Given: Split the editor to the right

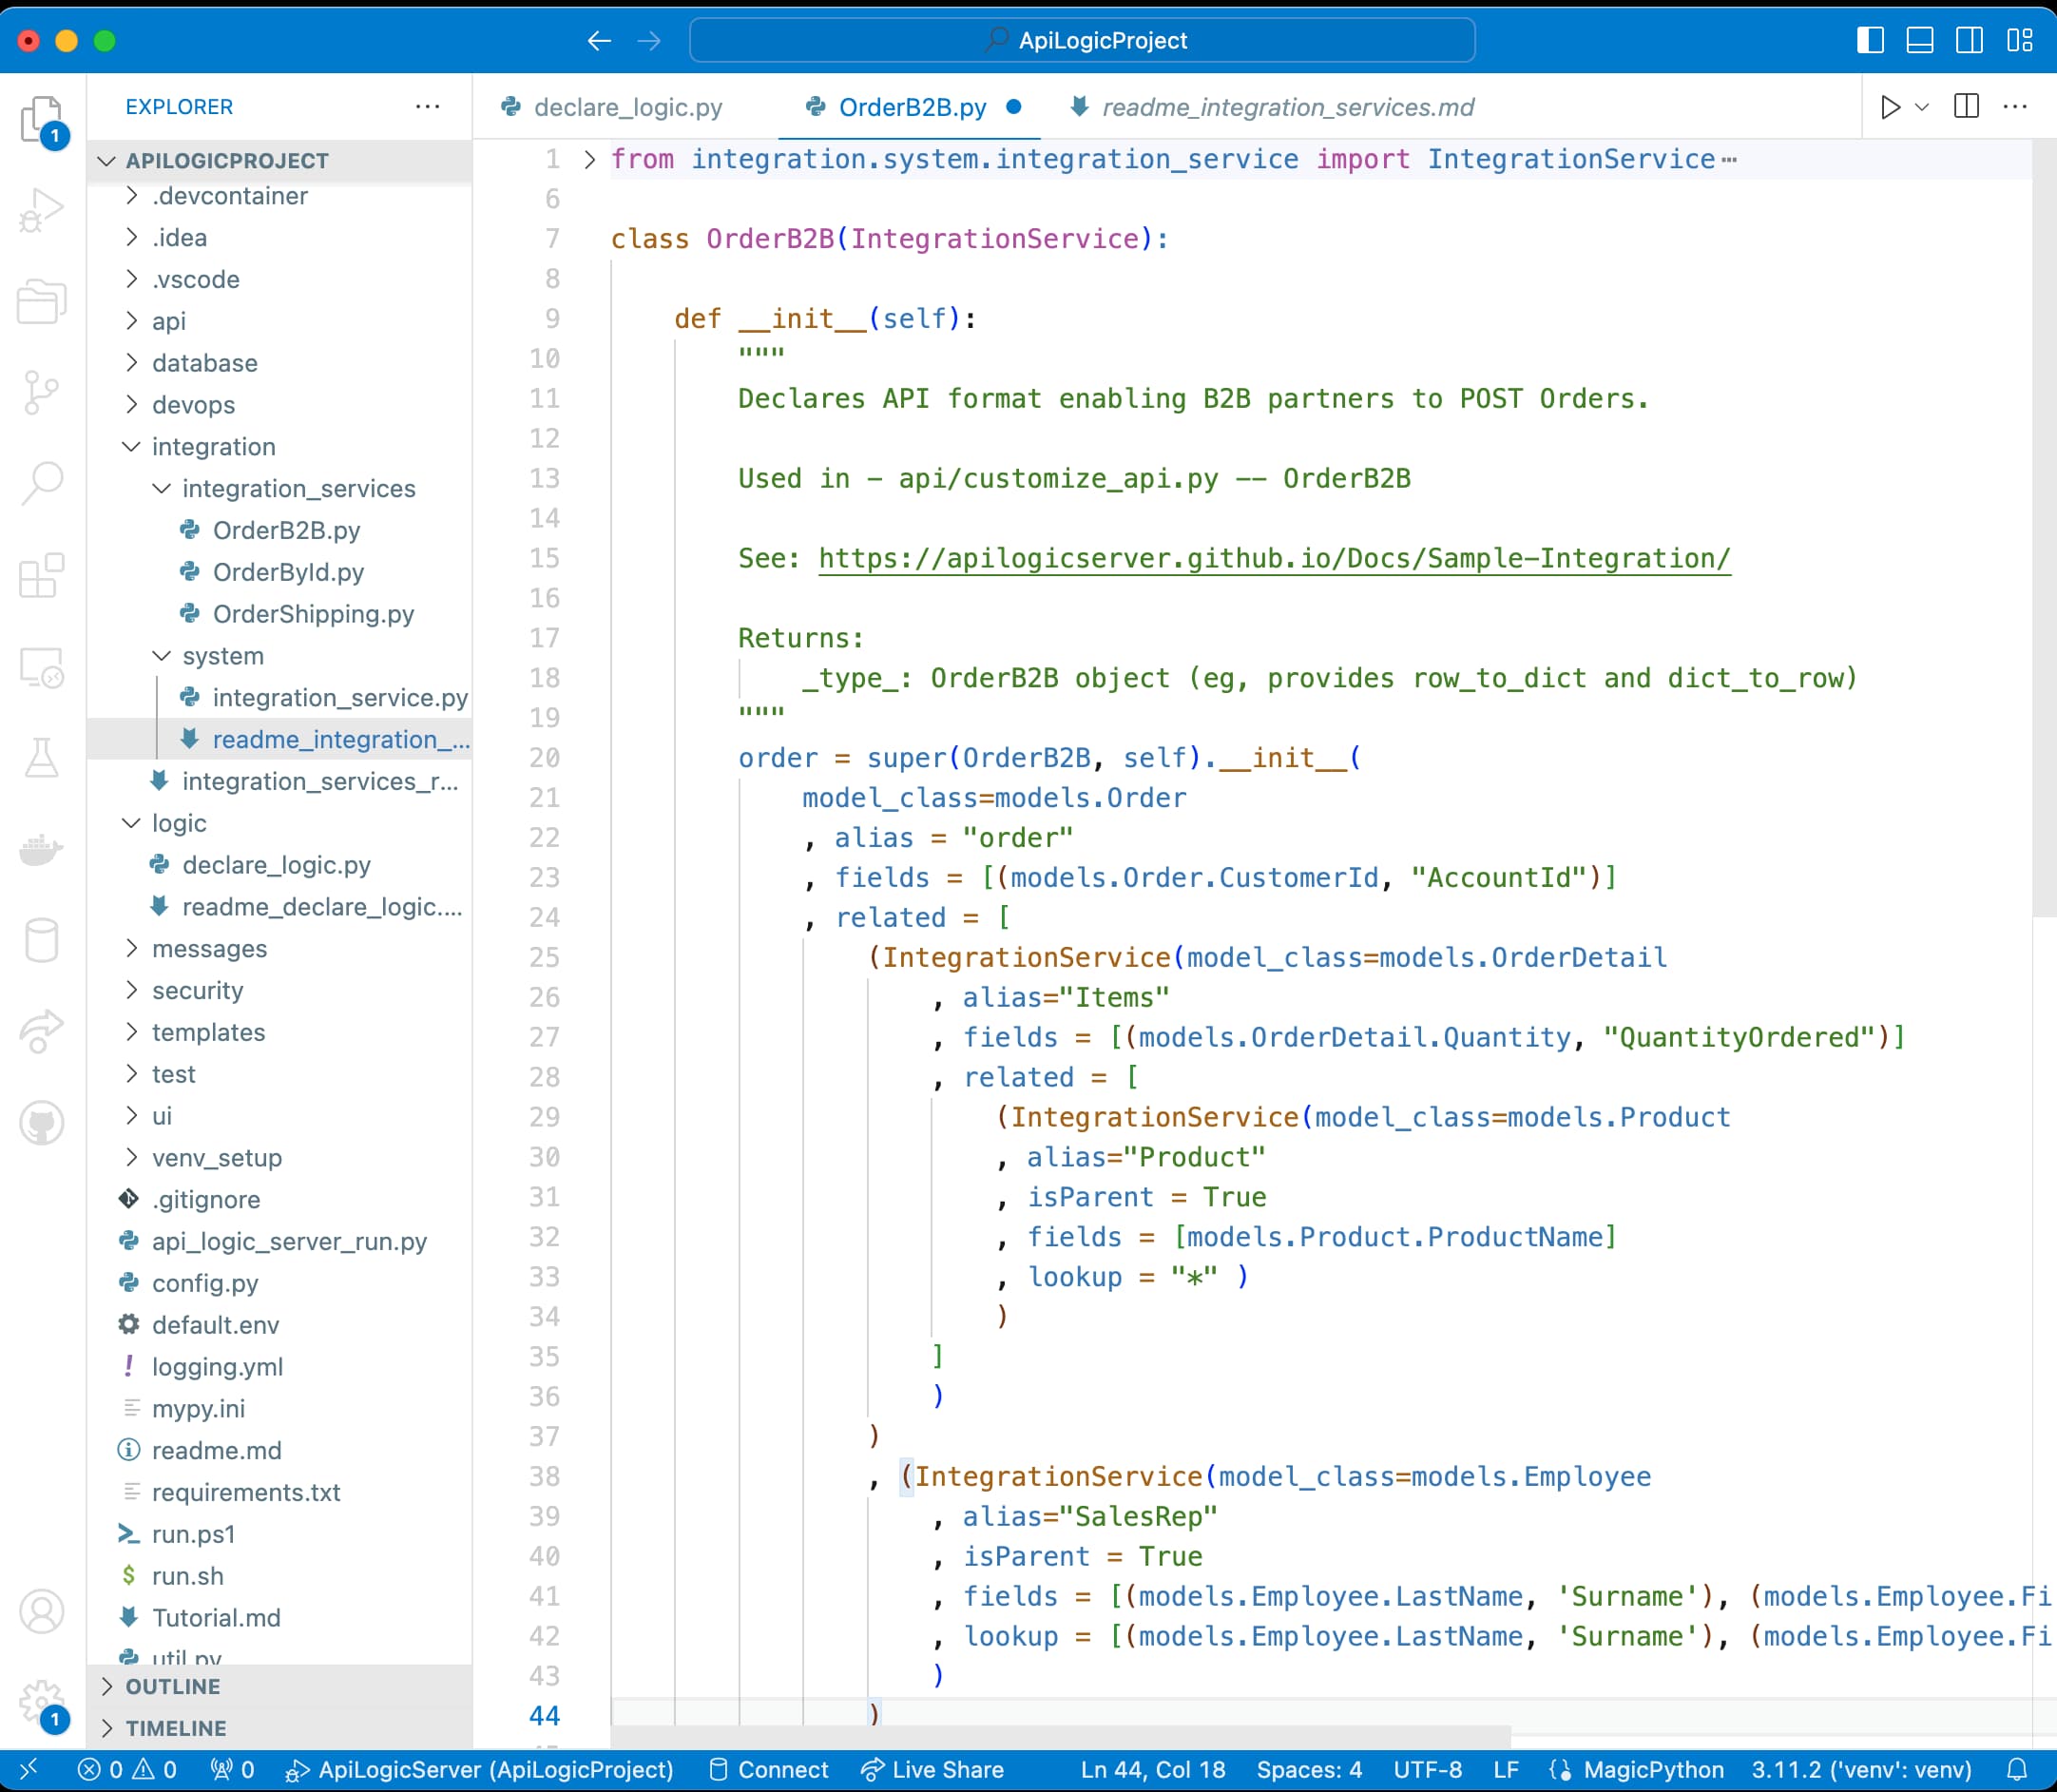Looking at the screenshot, I should coord(1966,107).
